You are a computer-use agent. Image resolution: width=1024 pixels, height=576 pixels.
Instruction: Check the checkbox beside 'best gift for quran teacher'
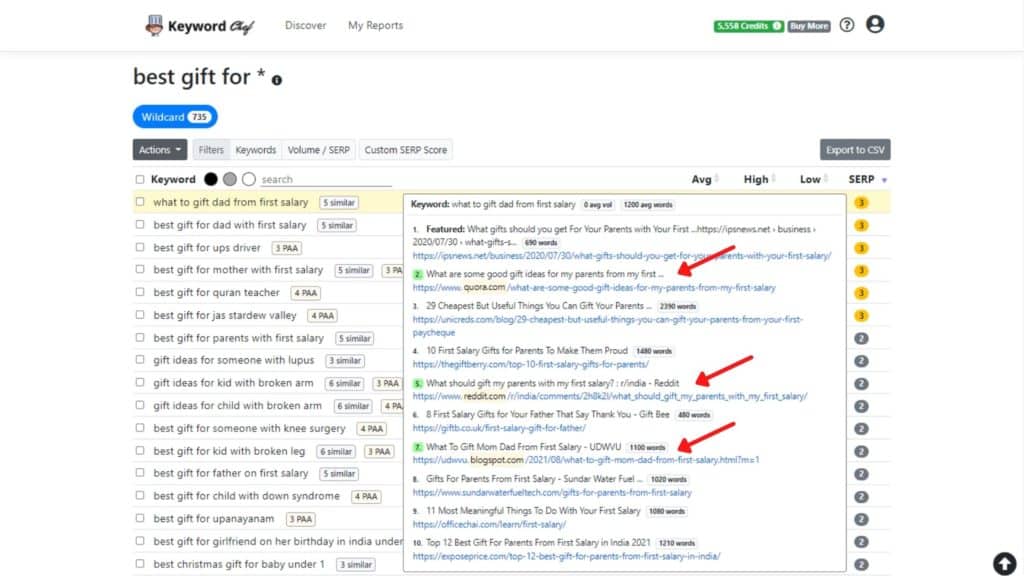pos(140,292)
